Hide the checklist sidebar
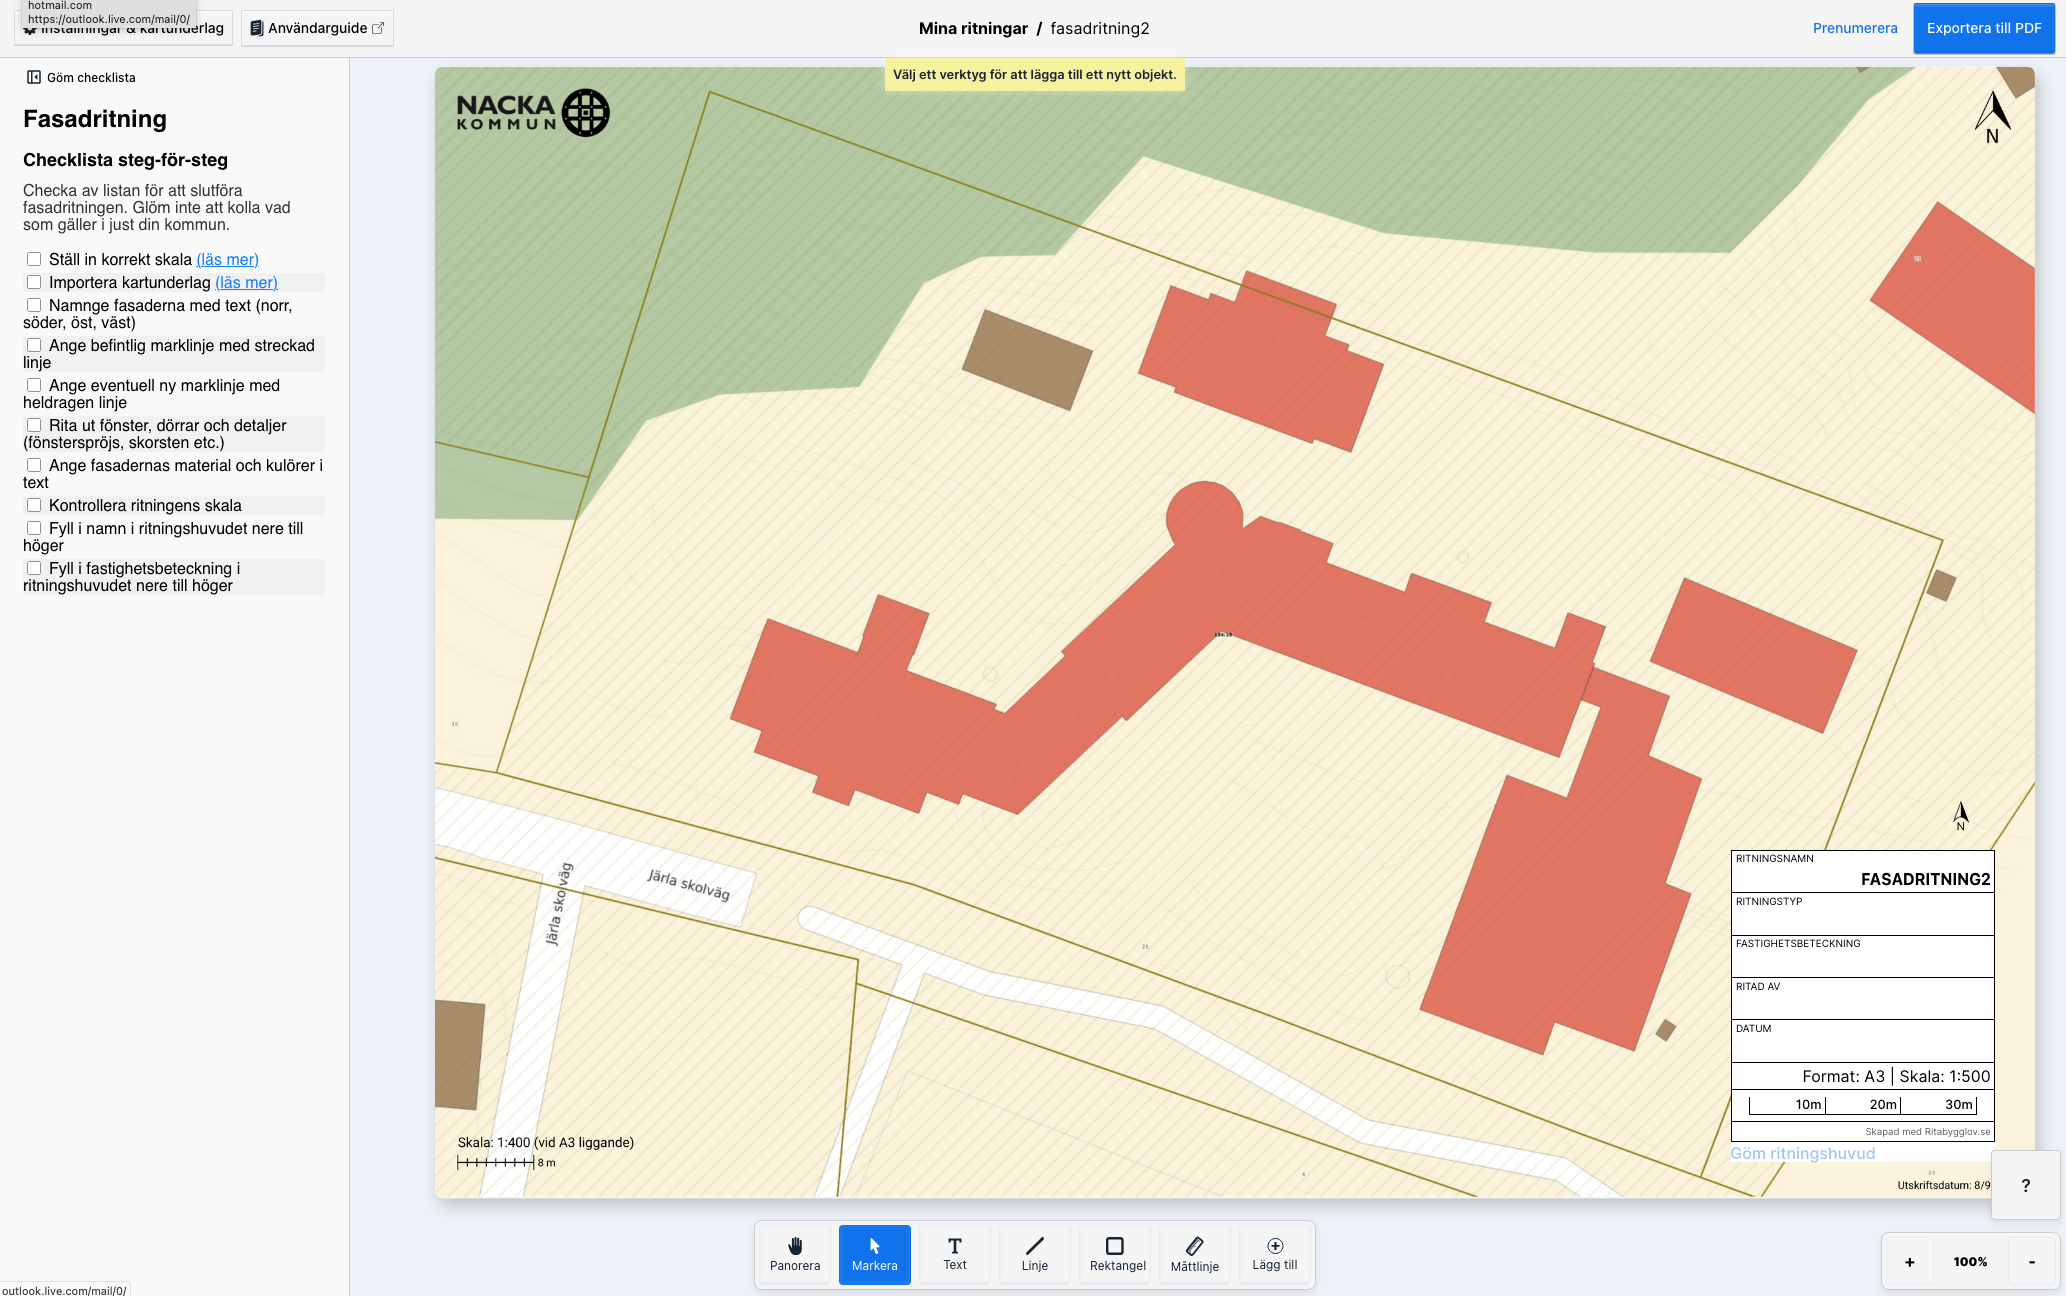Image resolution: width=2066 pixels, height=1296 pixels. click(x=81, y=77)
